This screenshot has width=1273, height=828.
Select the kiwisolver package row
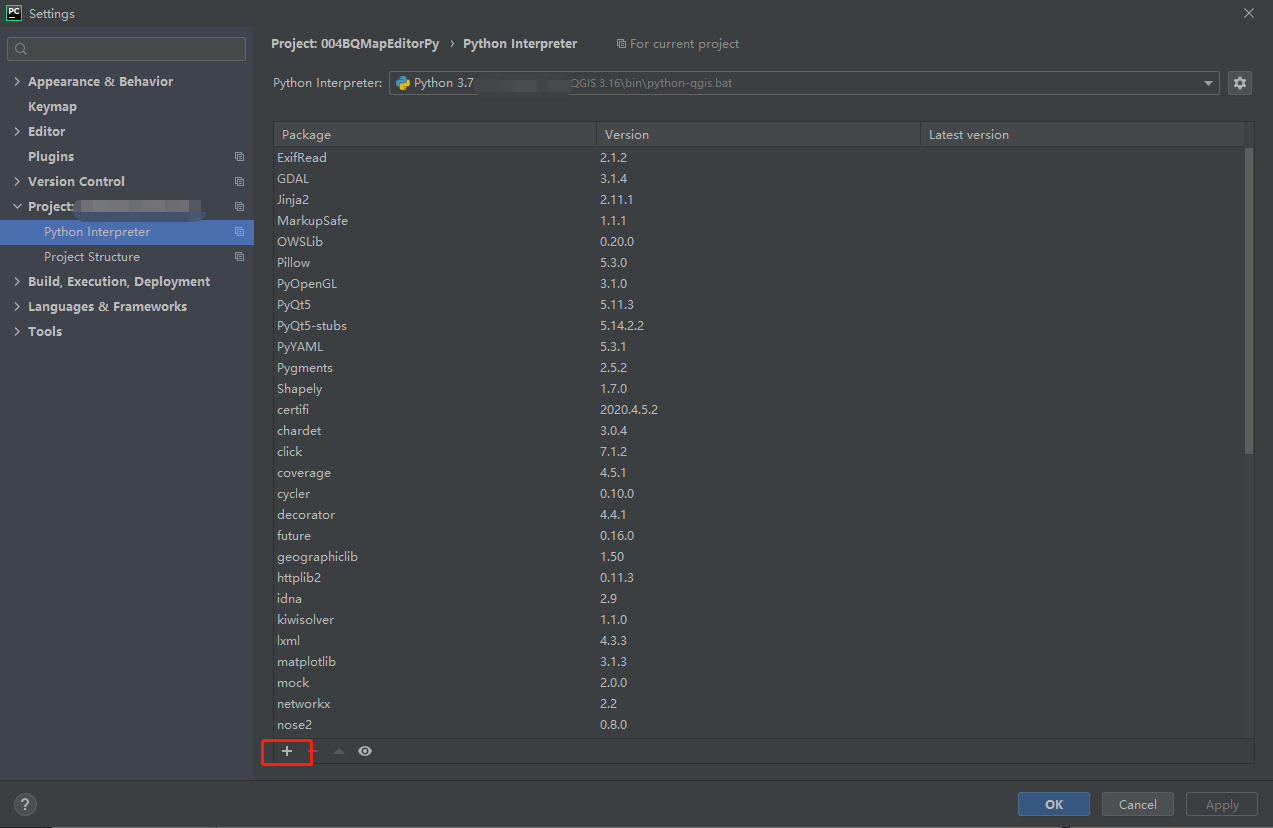(x=760, y=620)
